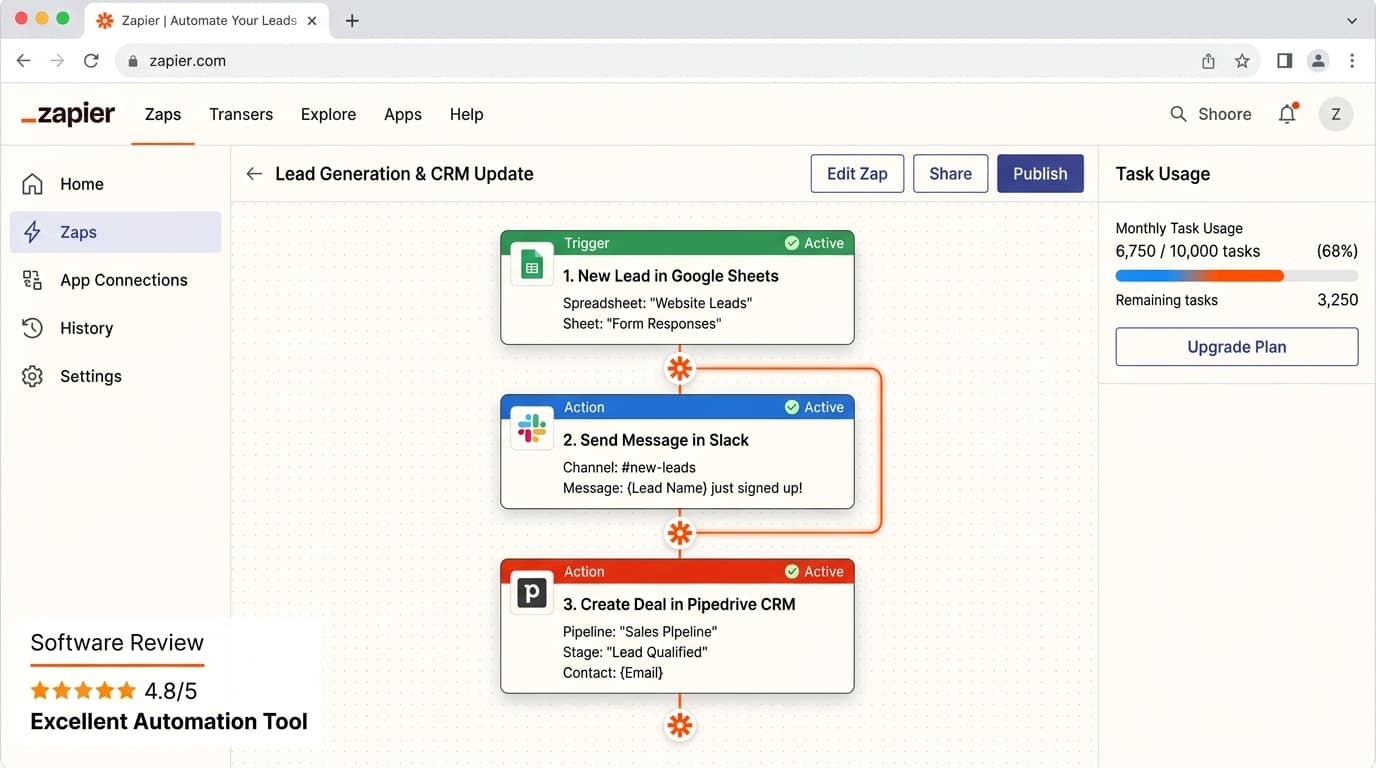The width and height of the screenshot is (1376, 768).
Task: Open the Create Deal in Pipedrive CRM step
Action: coord(677,626)
